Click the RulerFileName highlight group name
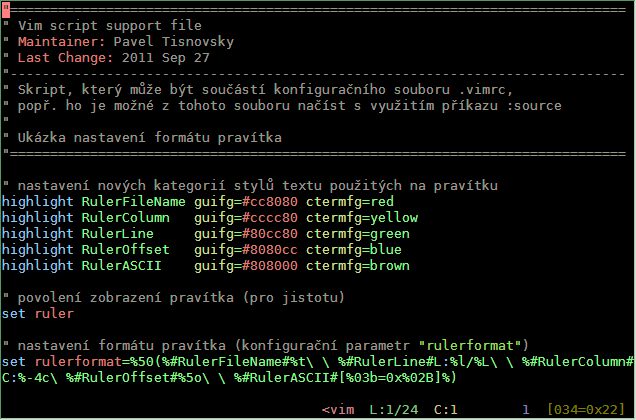This screenshot has width=636, height=420. tap(133, 202)
